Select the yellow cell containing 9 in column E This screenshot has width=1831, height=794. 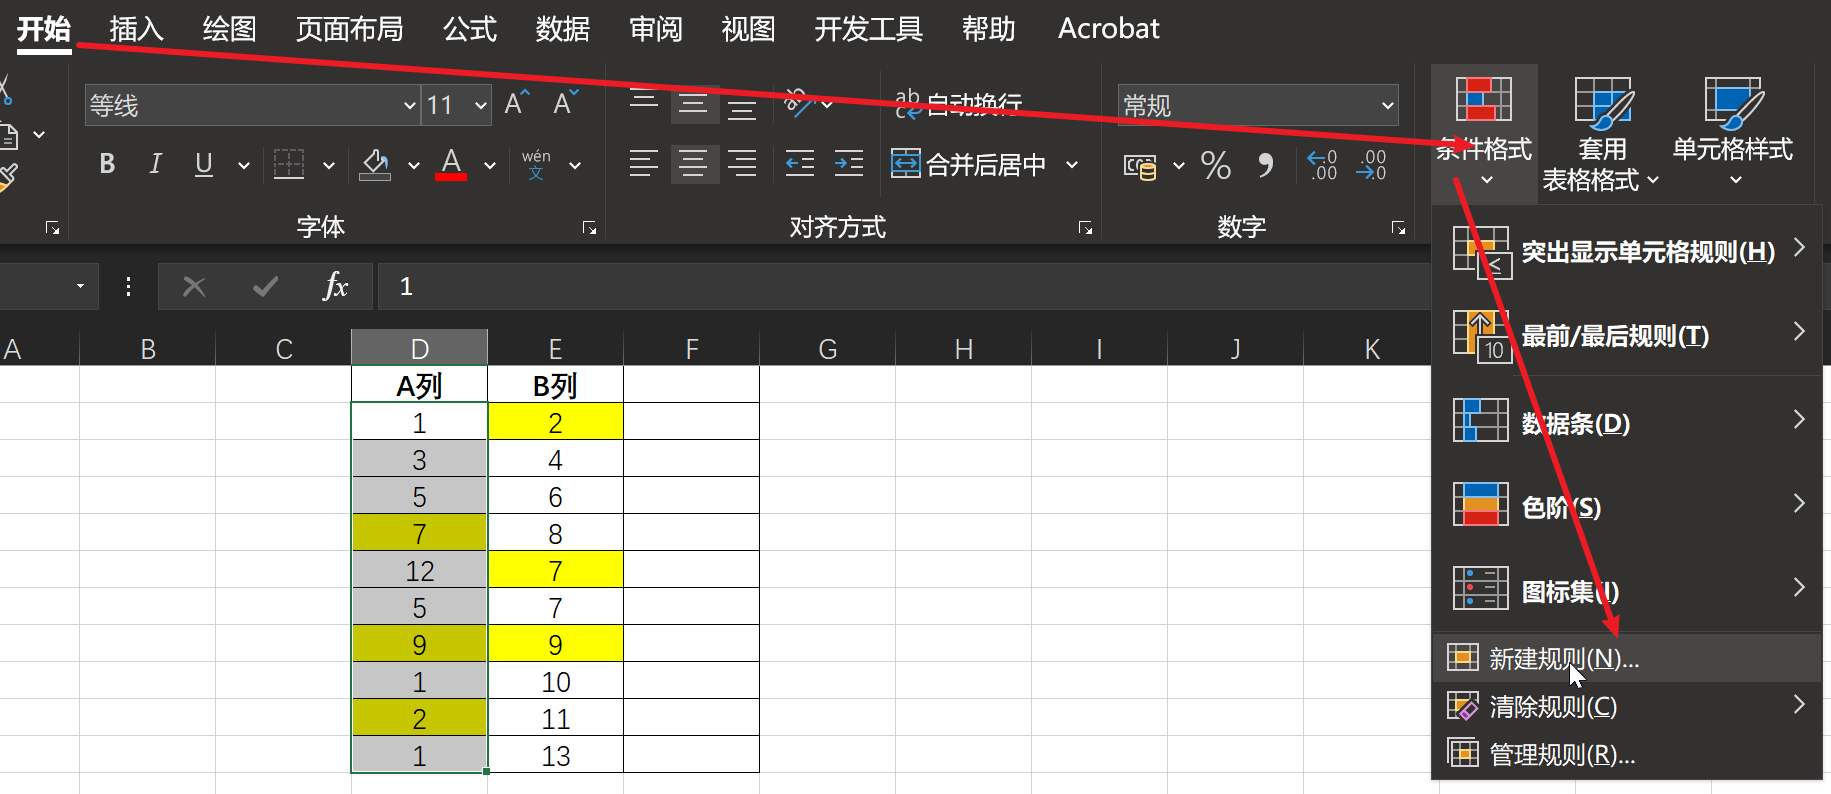[555, 644]
